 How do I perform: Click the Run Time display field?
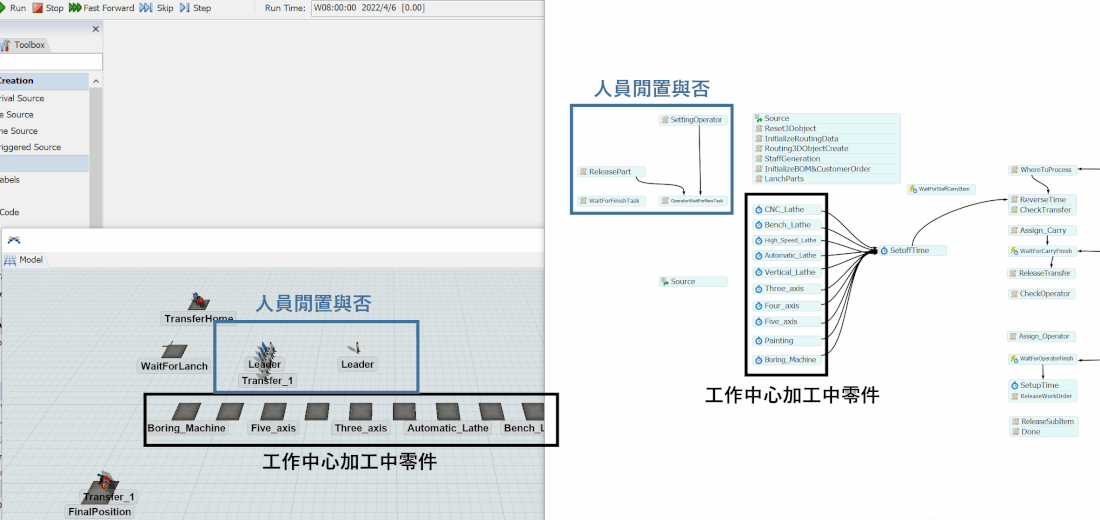425,8
